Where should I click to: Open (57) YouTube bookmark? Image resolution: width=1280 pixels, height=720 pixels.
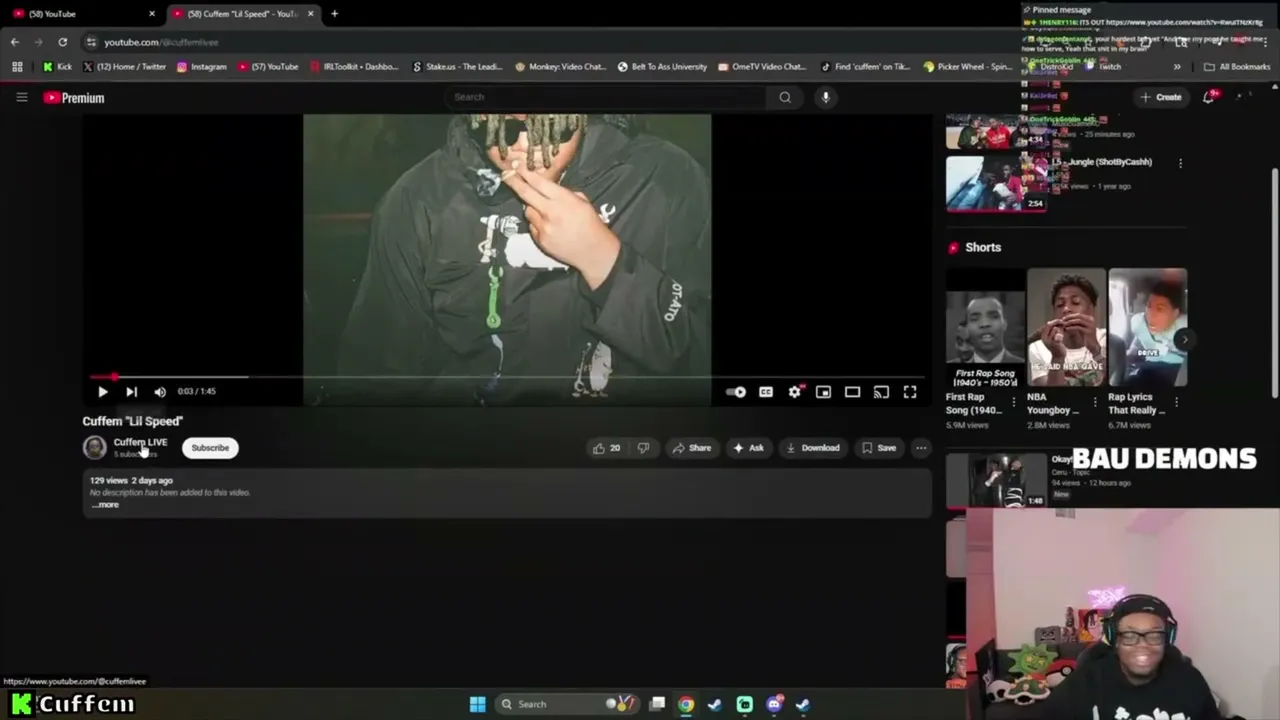267,67
